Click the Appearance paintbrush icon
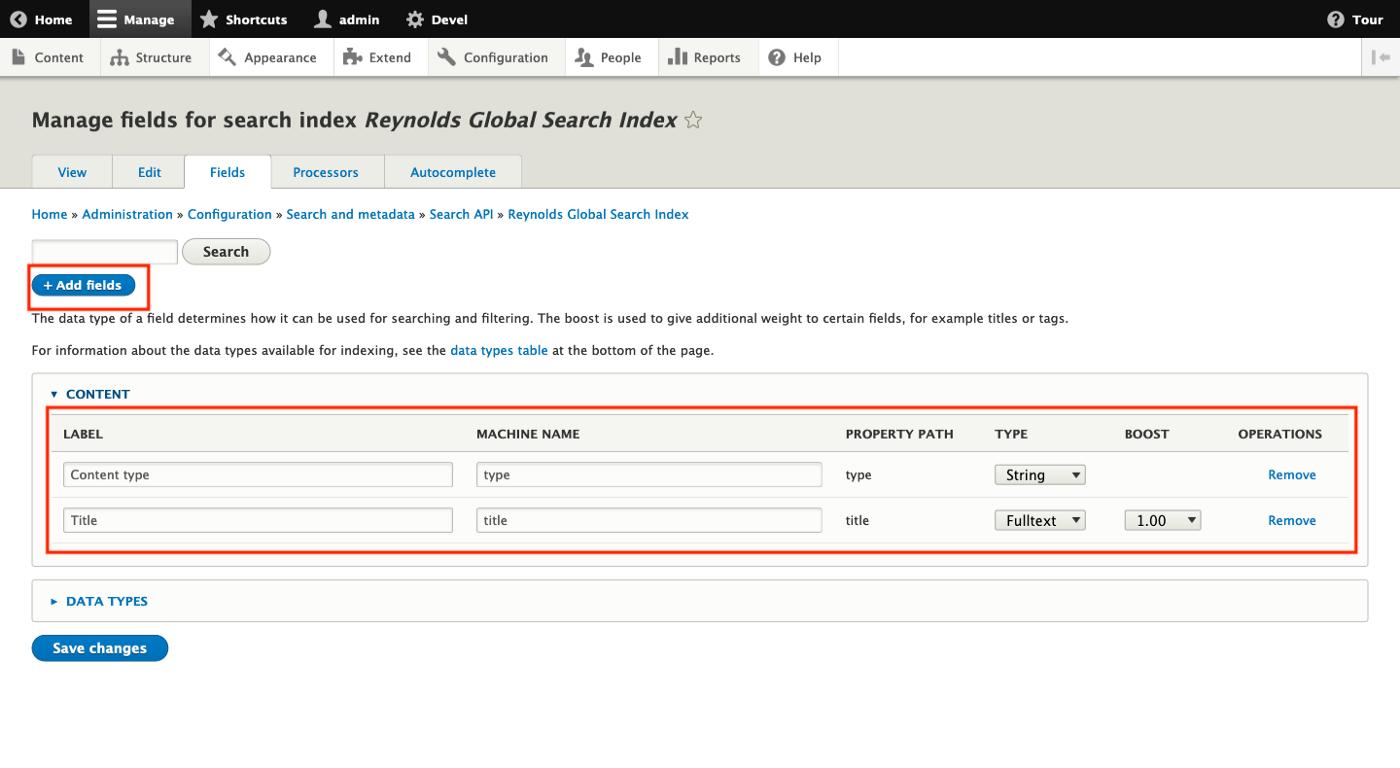The image size is (1400, 768). pyautogui.click(x=226, y=57)
